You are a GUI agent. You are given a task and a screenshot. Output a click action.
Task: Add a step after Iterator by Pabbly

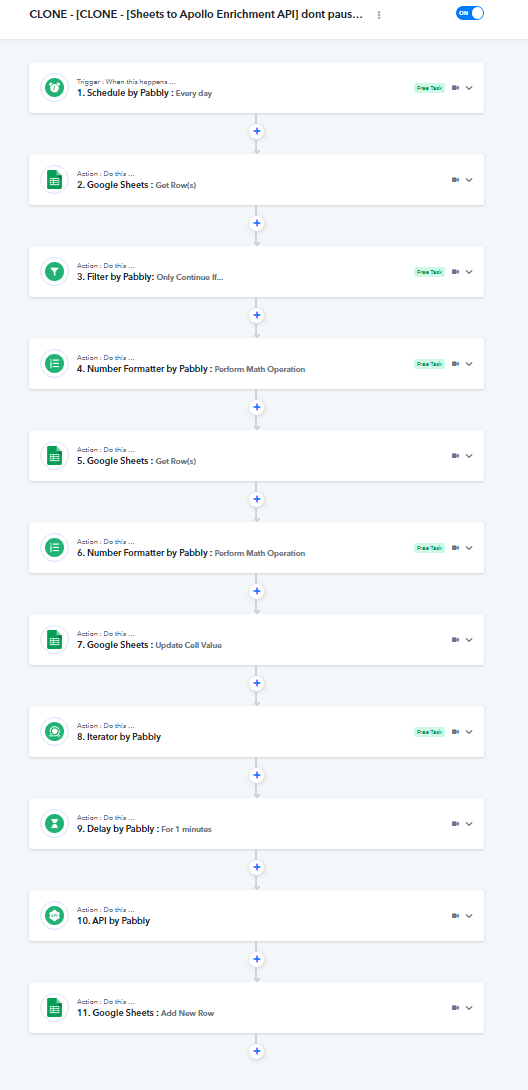(256, 775)
